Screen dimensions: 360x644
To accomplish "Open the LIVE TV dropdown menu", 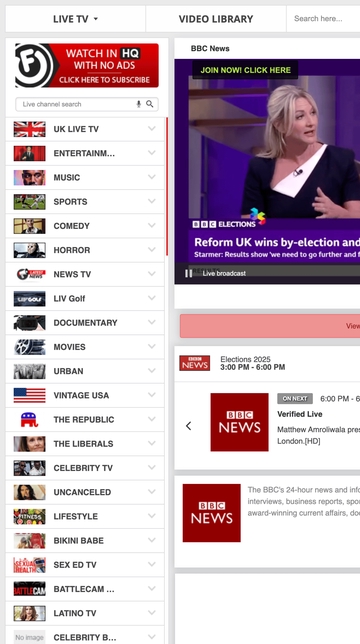I will tap(76, 19).
